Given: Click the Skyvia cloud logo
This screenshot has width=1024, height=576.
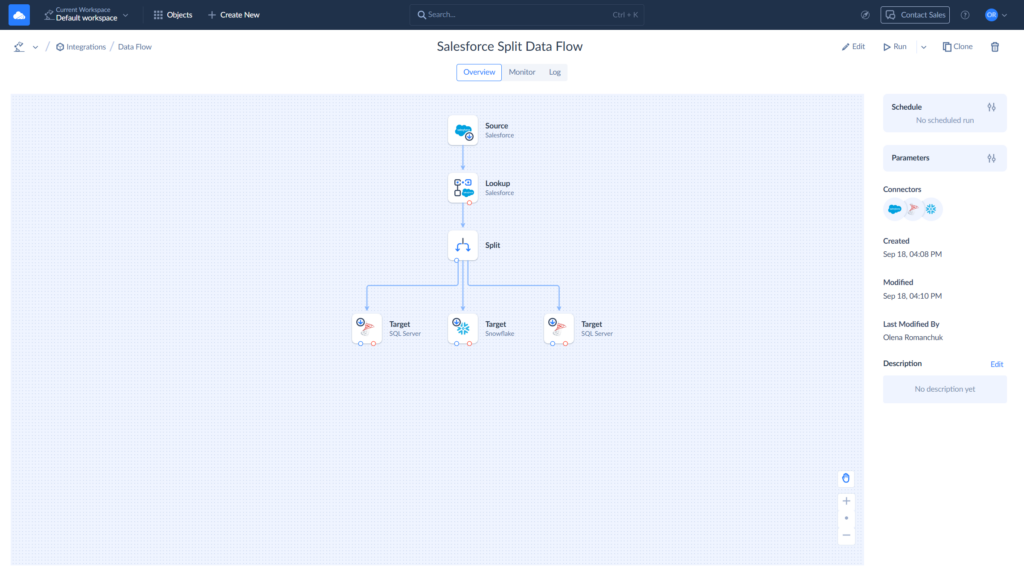Looking at the screenshot, I should 19,14.
